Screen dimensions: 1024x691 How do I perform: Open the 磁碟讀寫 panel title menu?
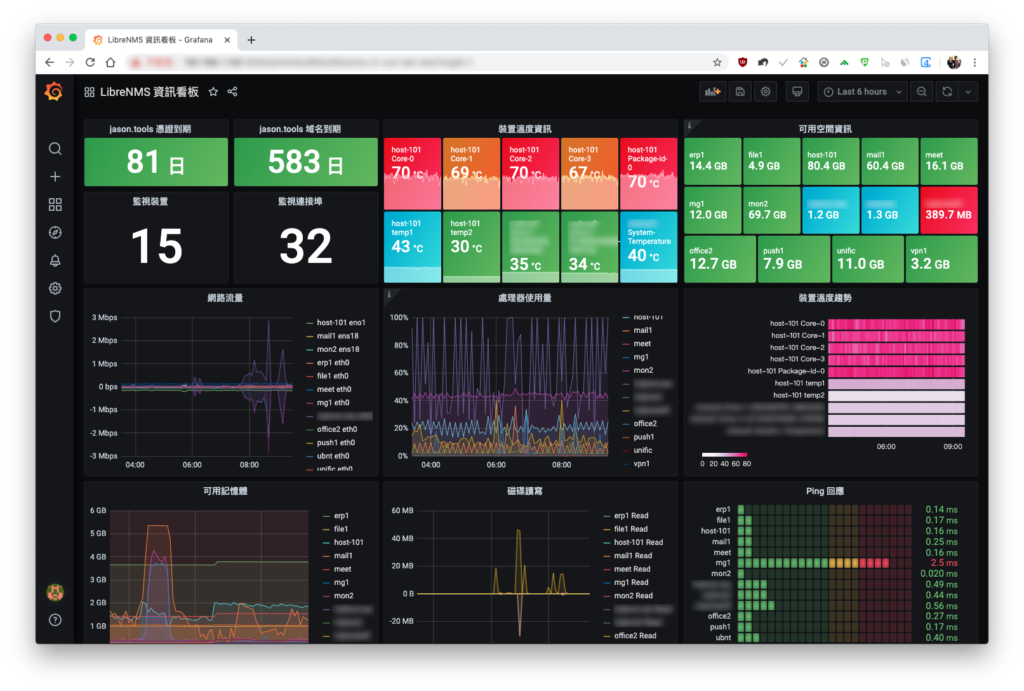(x=525, y=491)
